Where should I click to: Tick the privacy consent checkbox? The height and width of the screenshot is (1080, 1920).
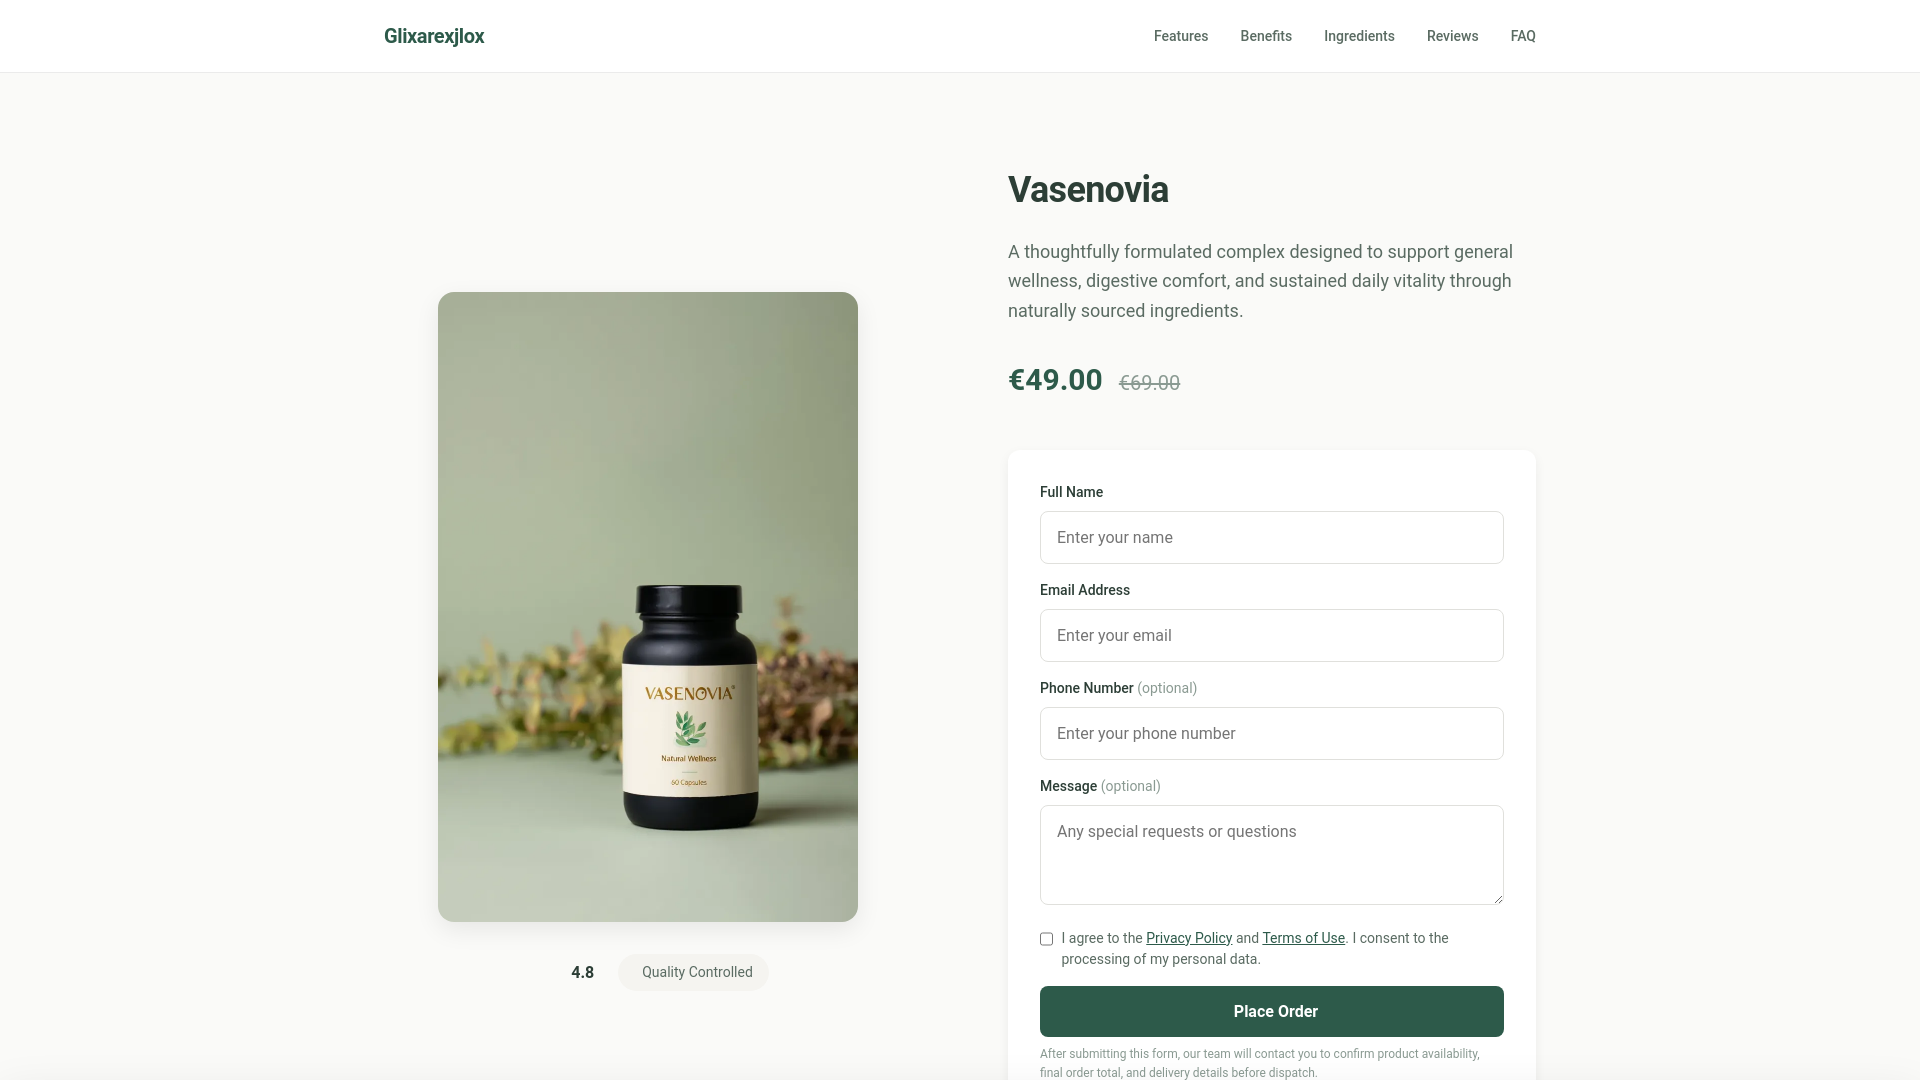[x=1047, y=939]
